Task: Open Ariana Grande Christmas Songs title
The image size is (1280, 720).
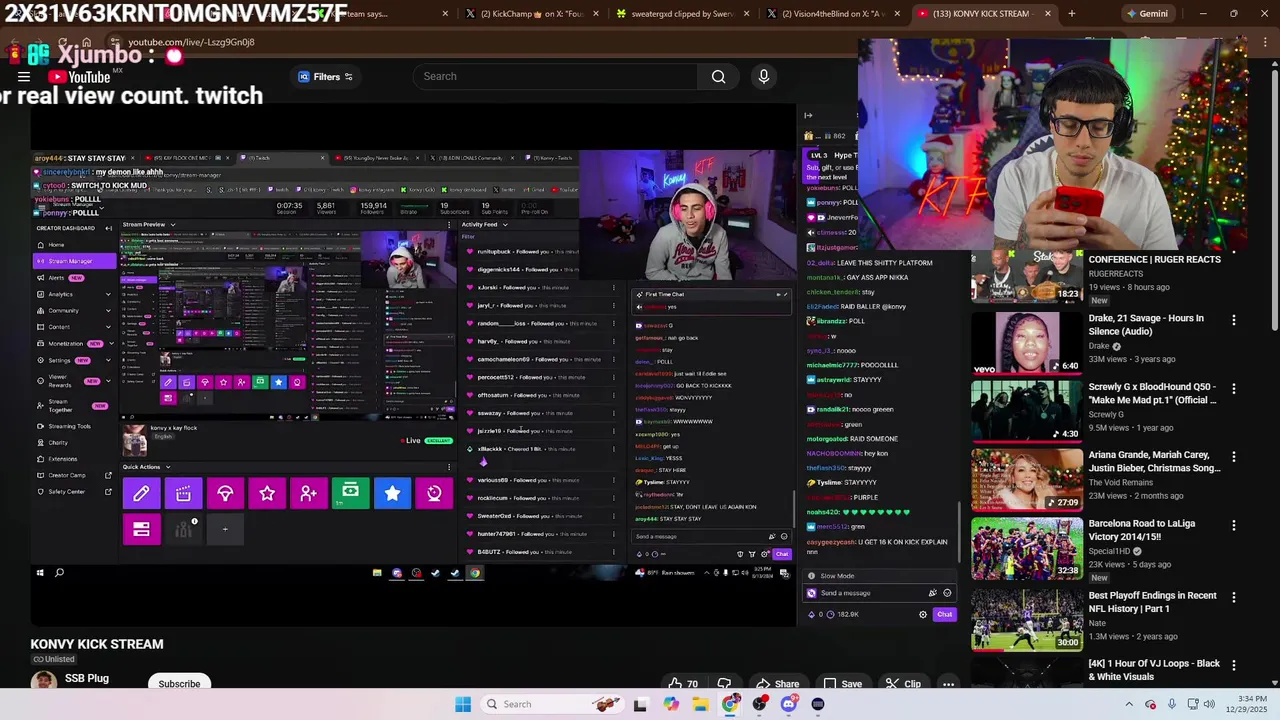Action: coord(1154,461)
